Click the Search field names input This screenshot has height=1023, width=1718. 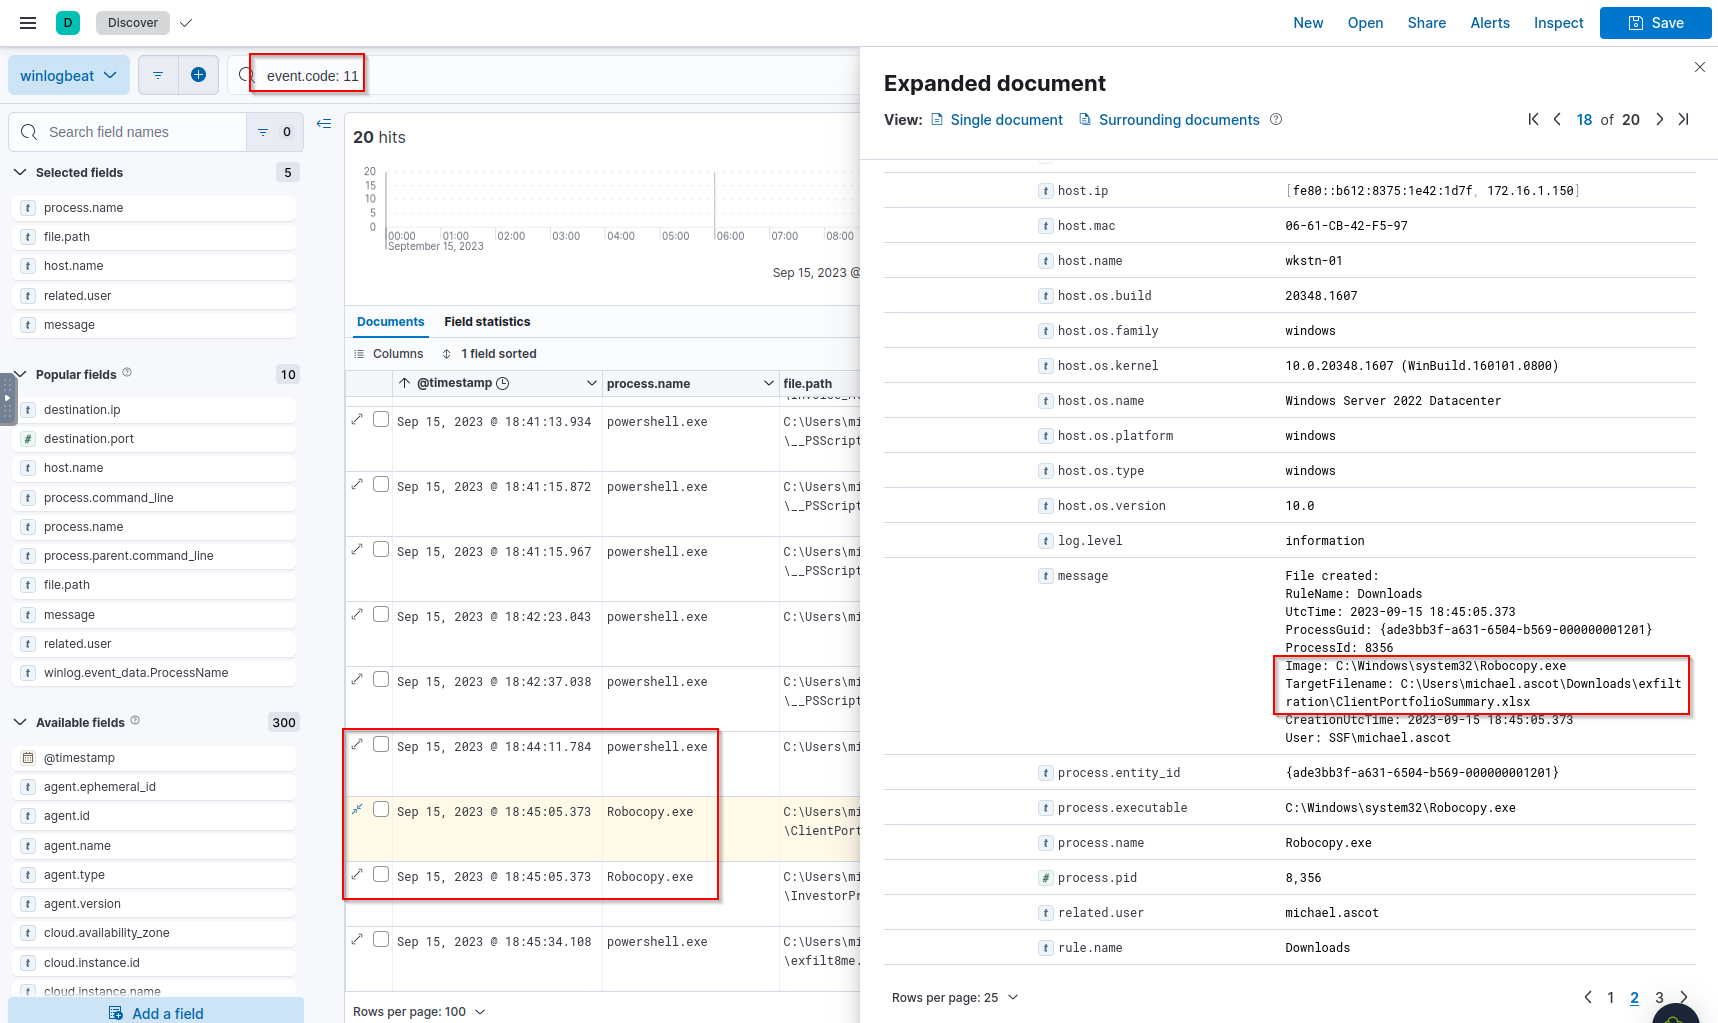140,132
